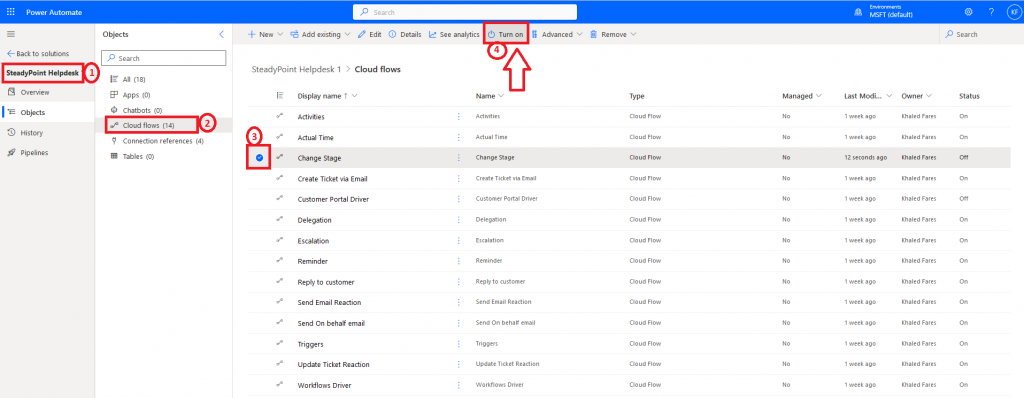Open more options dots for Escalation
1024x398 pixels.
tap(458, 240)
